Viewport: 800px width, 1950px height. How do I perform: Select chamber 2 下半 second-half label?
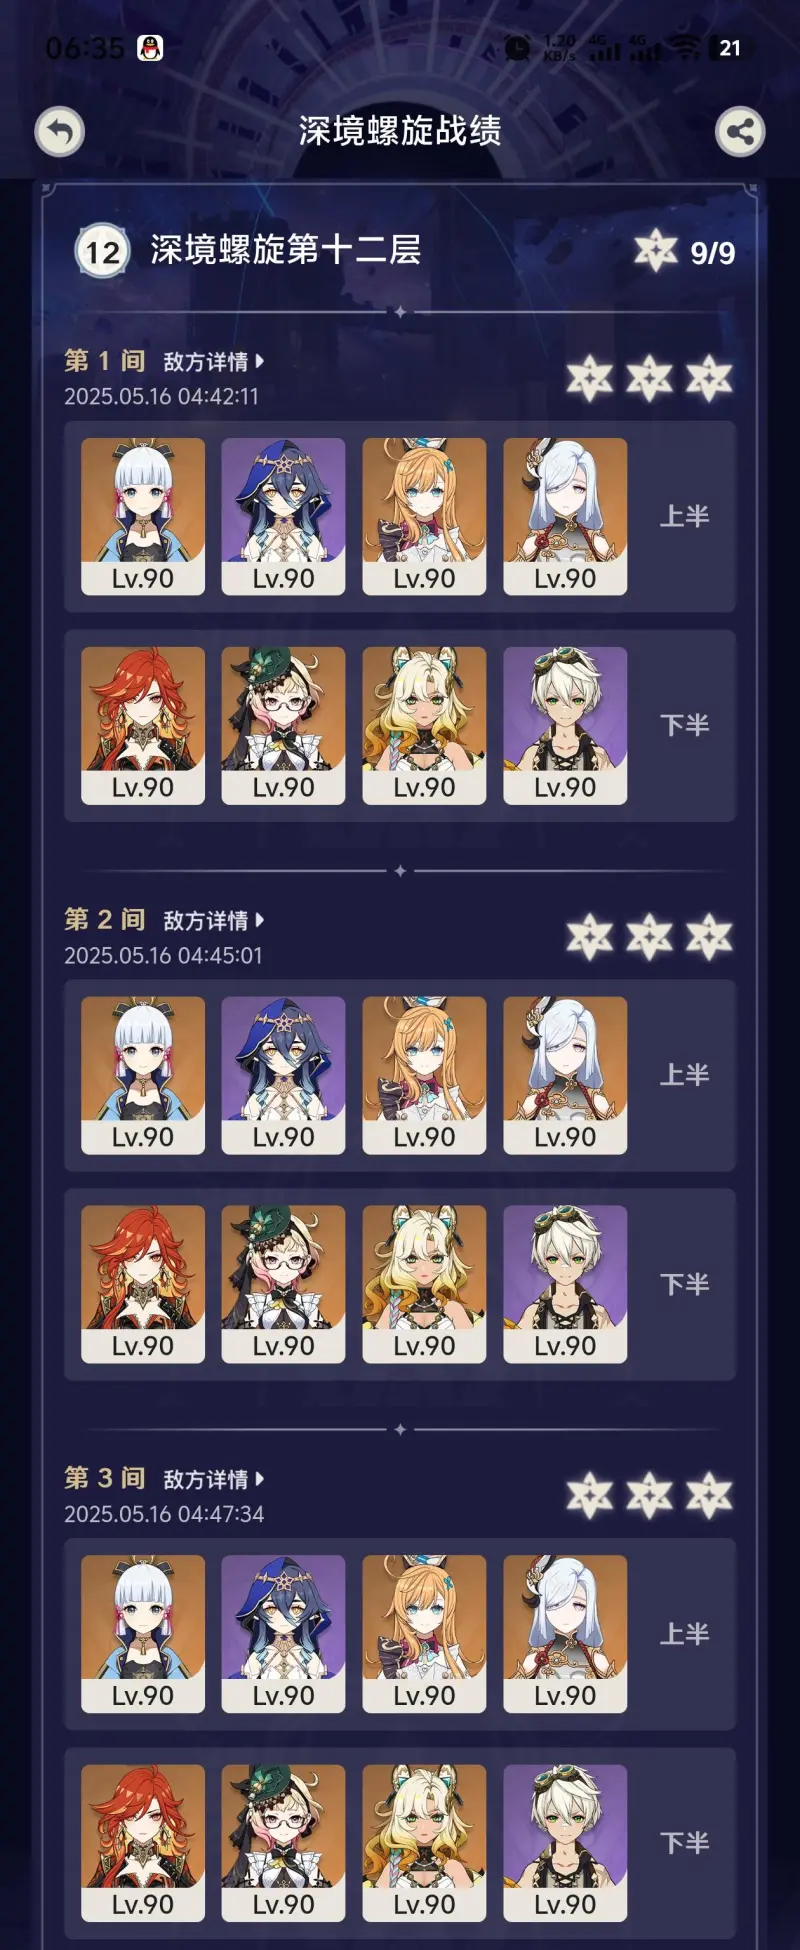(x=685, y=1285)
